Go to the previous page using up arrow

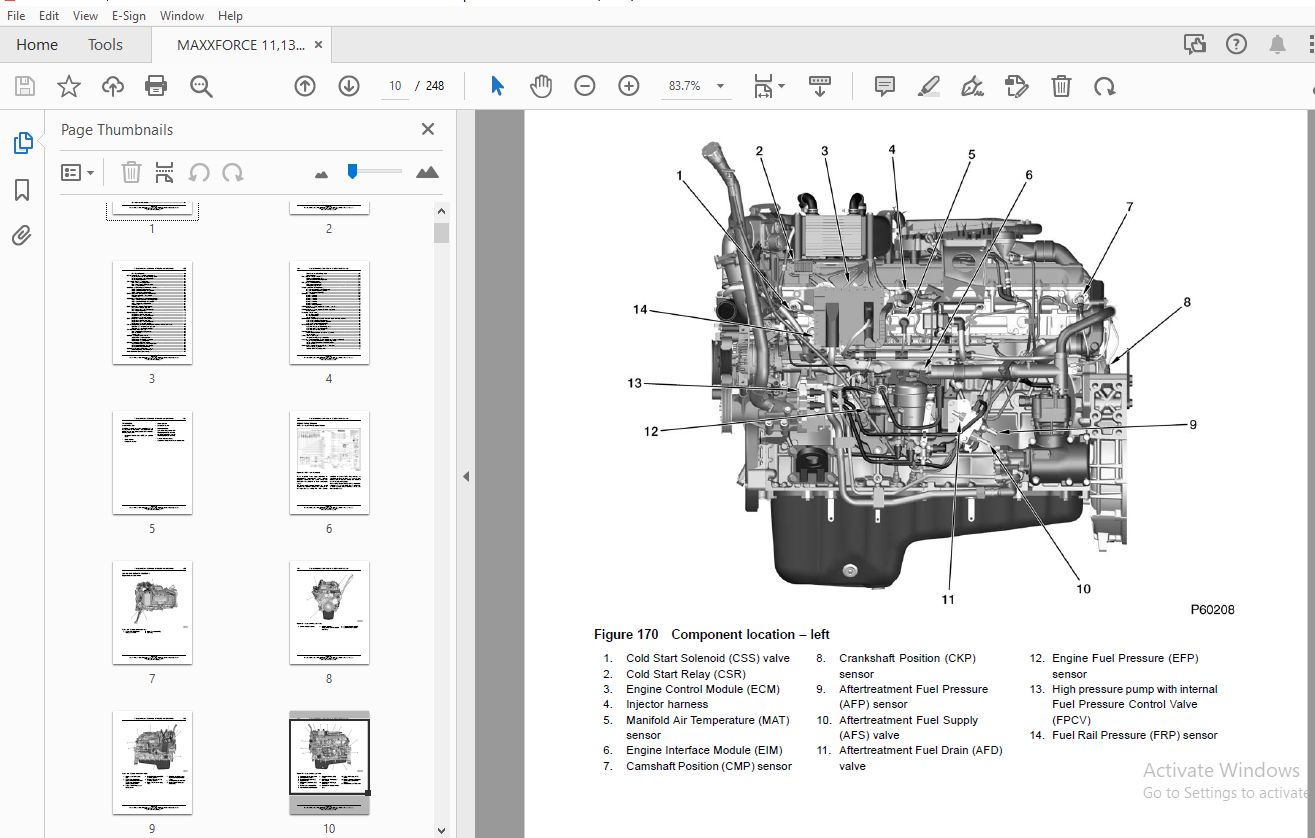click(x=305, y=86)
